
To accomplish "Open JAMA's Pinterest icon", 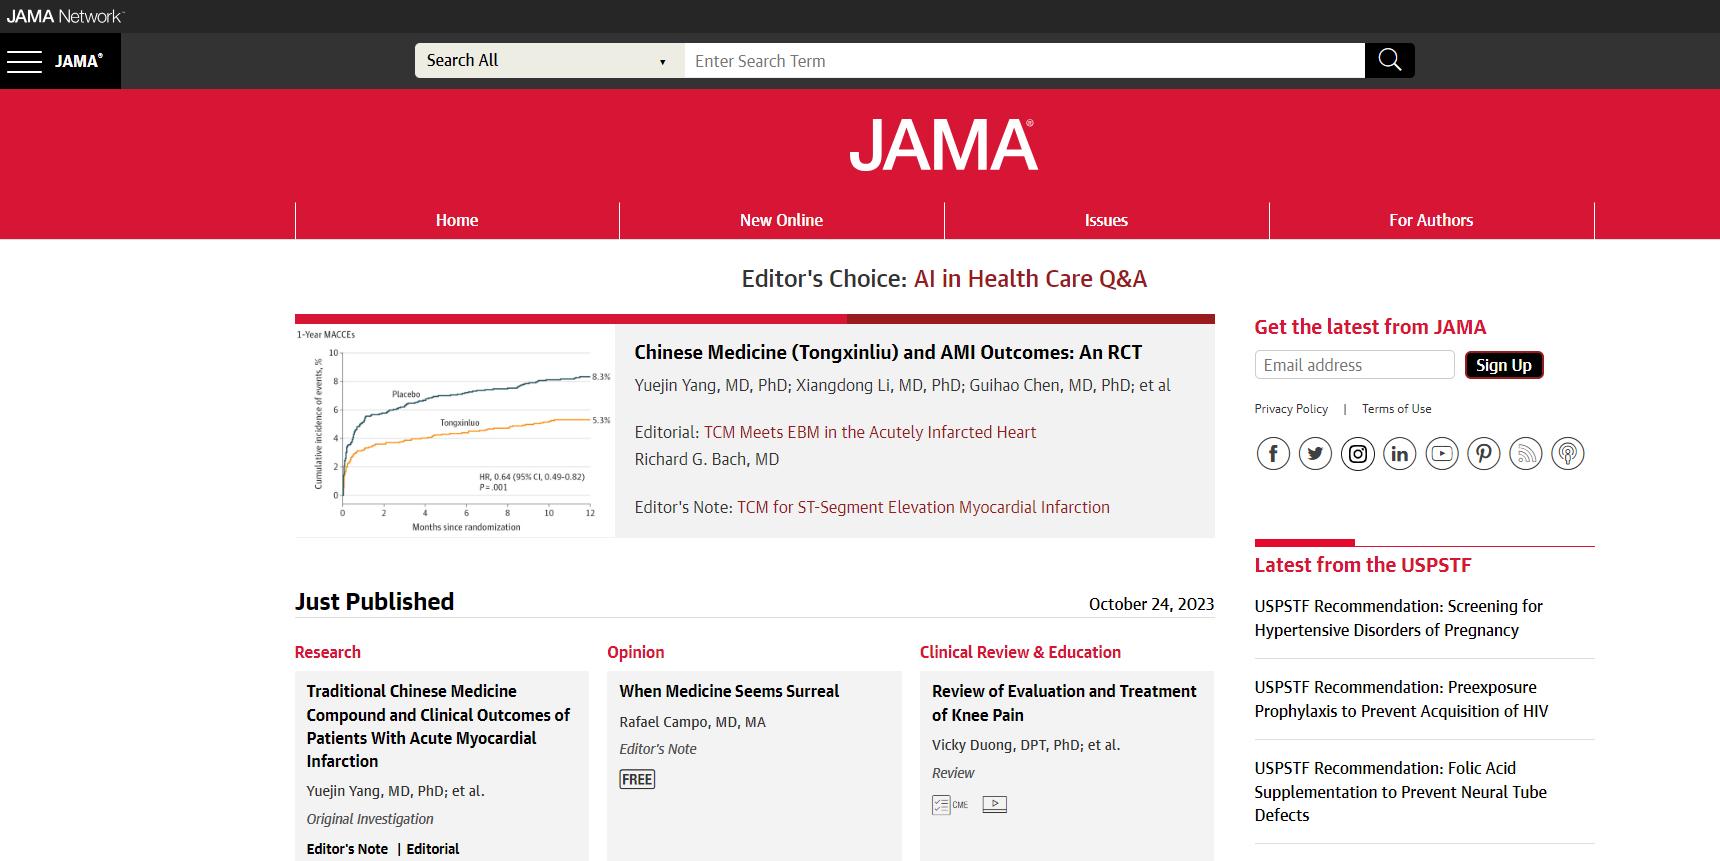I will 1484,454.
